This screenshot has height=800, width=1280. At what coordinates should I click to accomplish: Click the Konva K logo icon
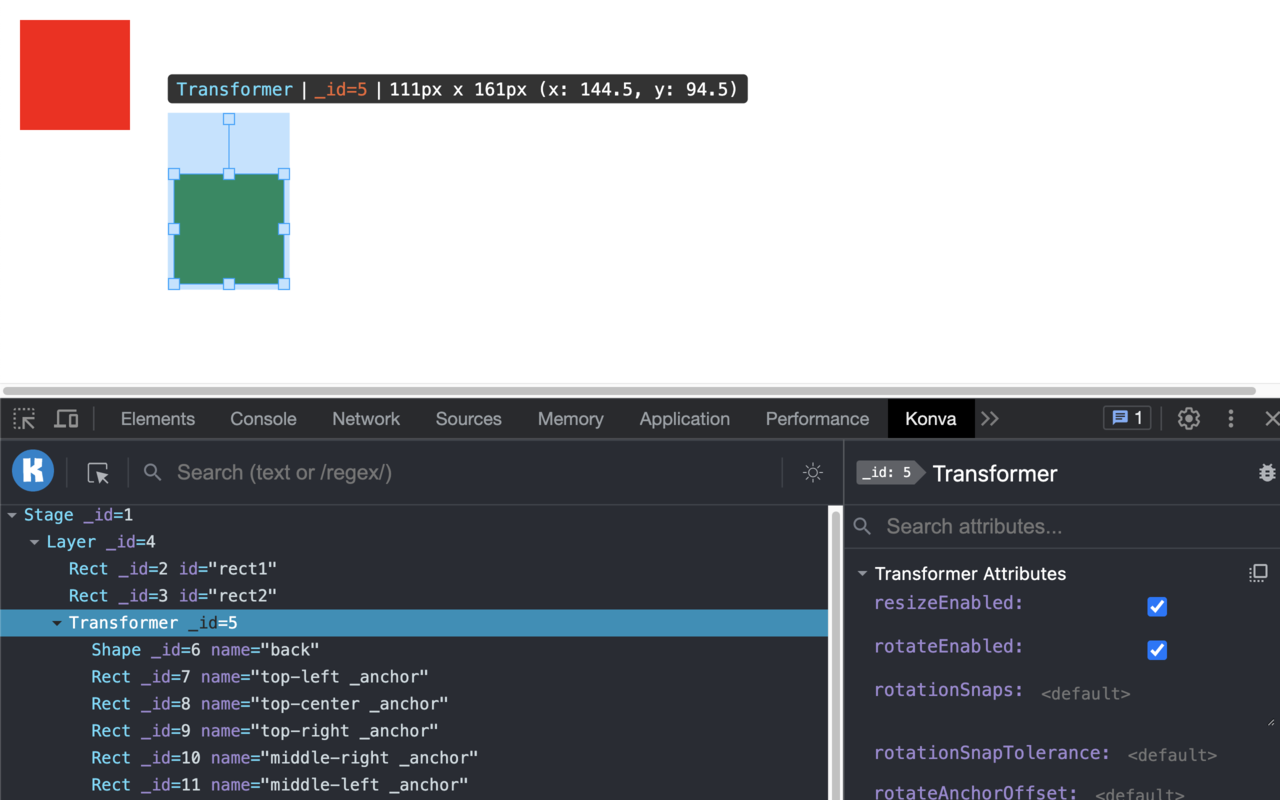[x=32, y=471]
